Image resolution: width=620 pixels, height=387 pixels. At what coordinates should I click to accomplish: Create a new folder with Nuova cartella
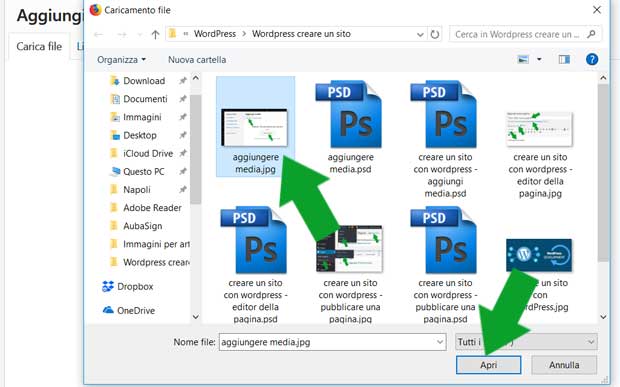[x=197, y=60]
